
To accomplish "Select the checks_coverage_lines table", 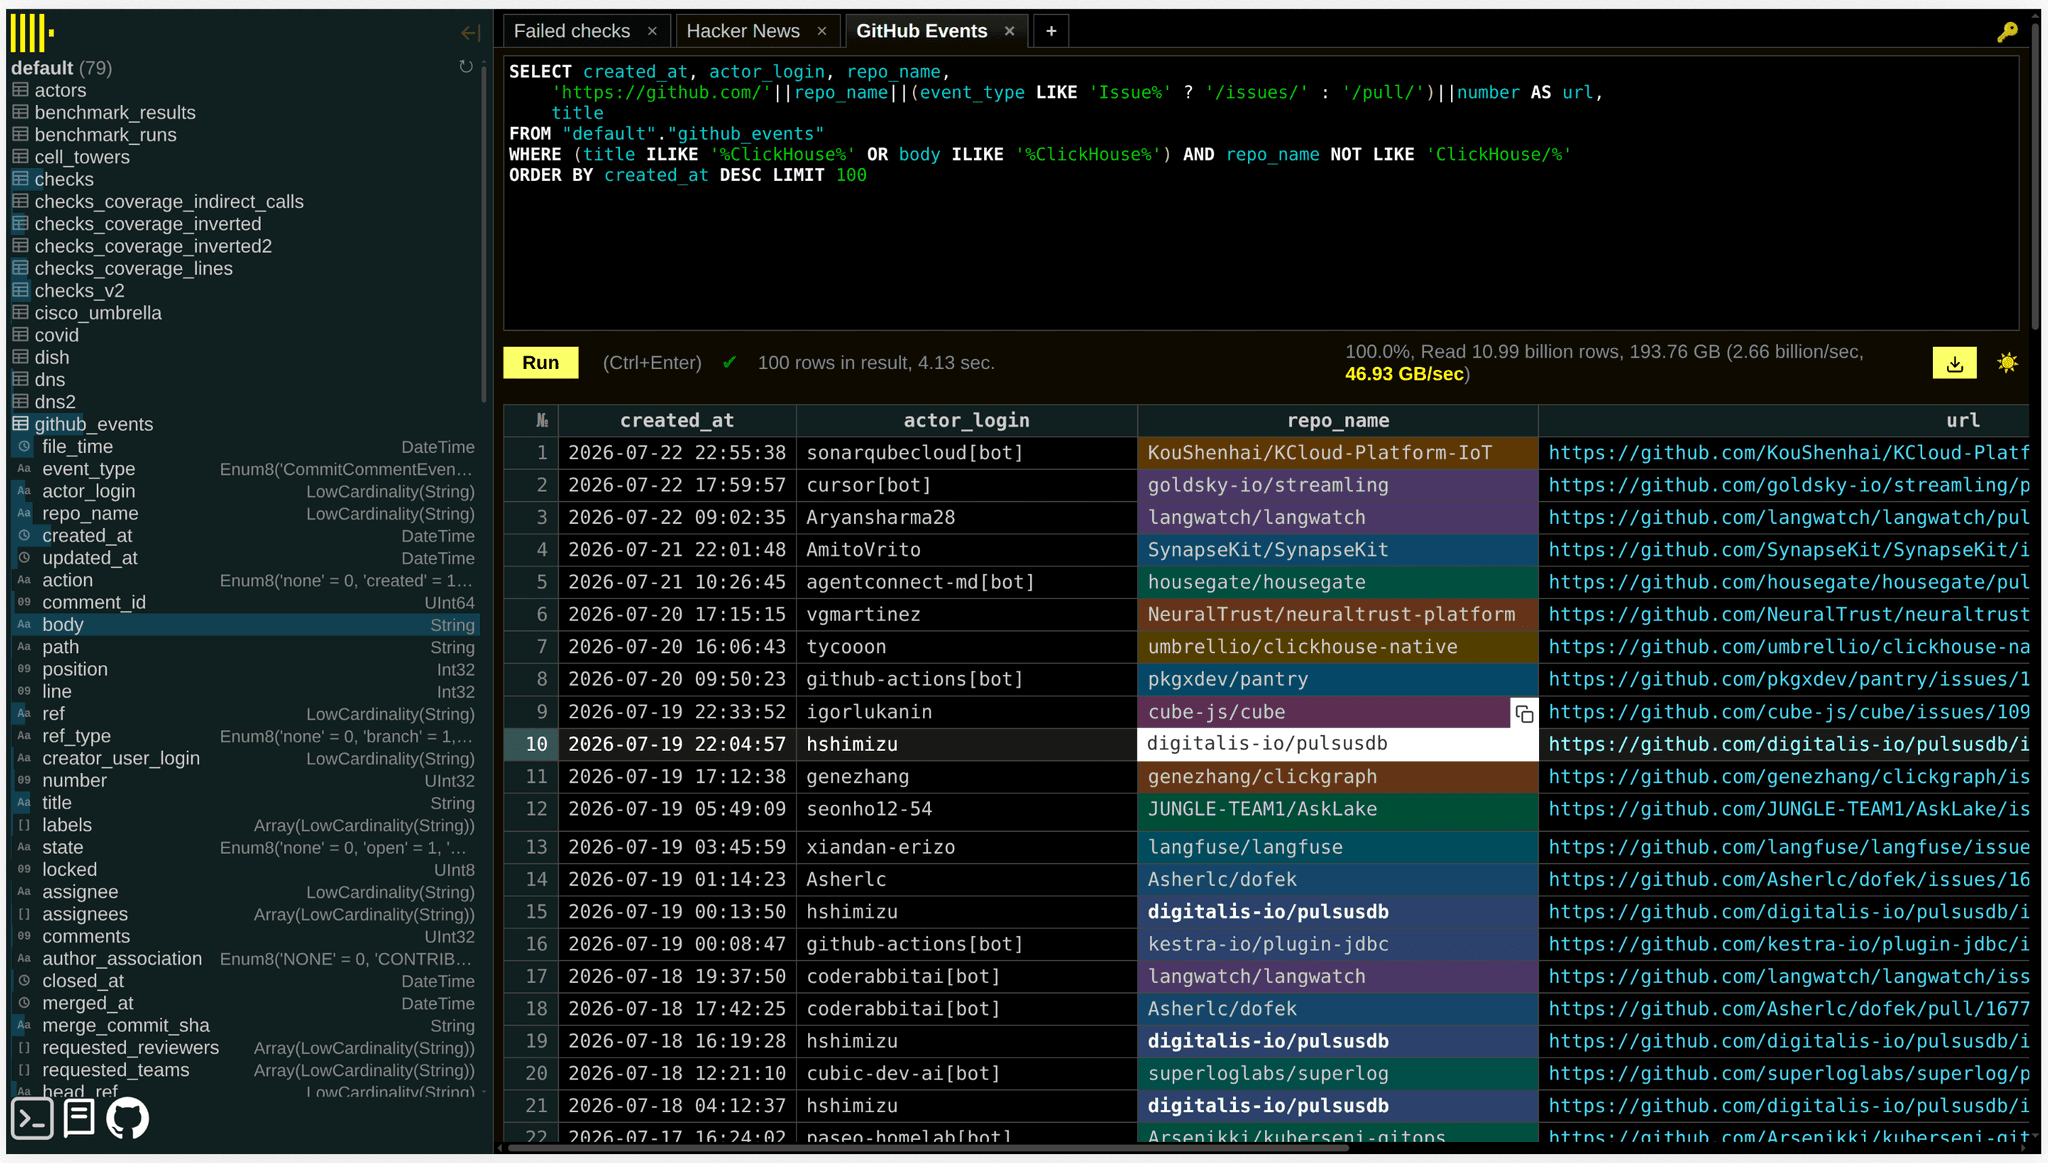I will (133, 268).
